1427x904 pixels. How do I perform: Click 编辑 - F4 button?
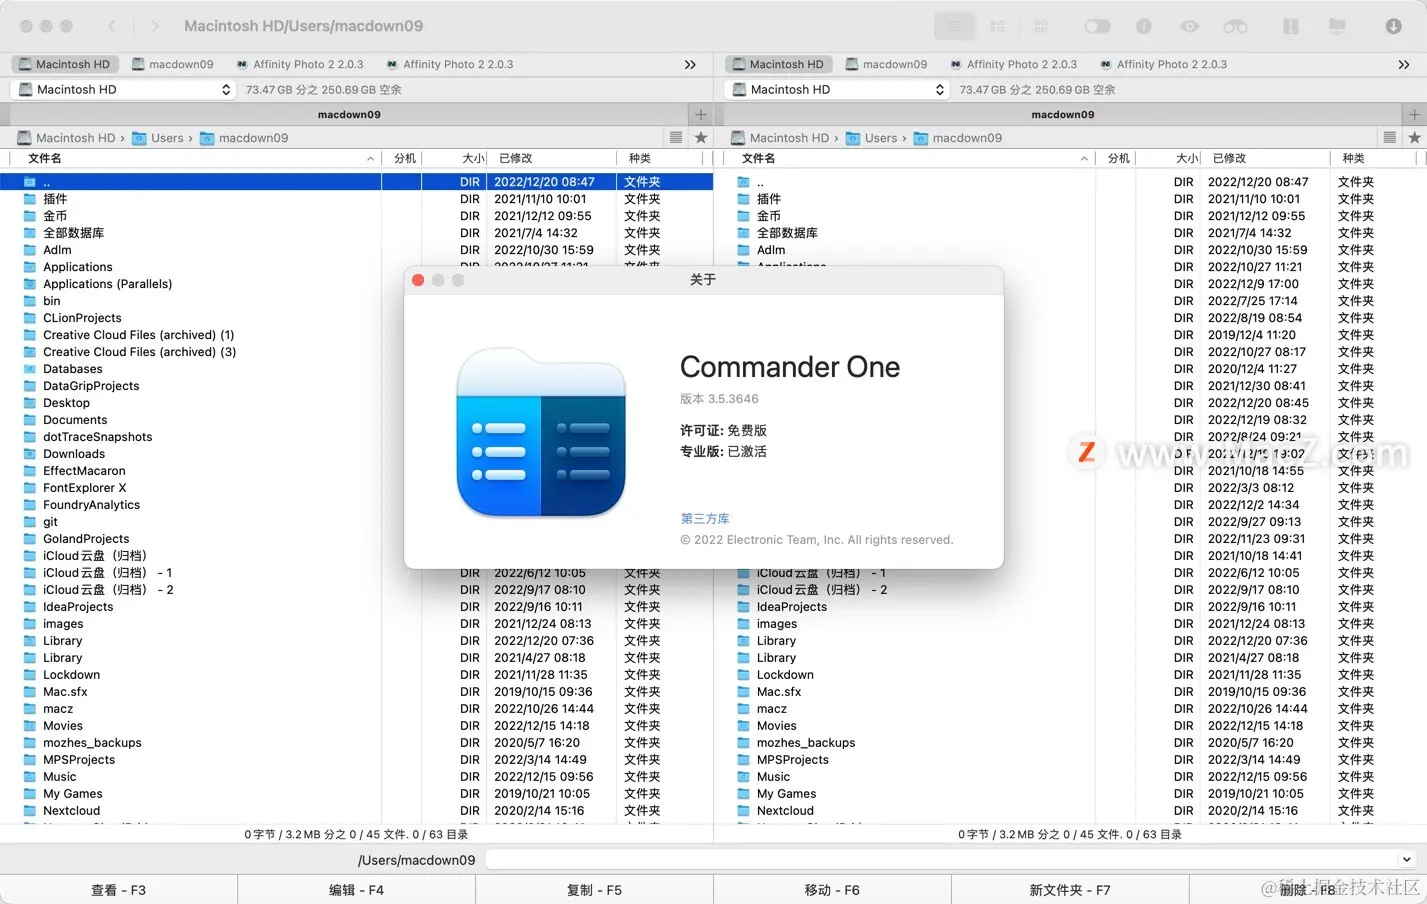click(x=357, y=890)
